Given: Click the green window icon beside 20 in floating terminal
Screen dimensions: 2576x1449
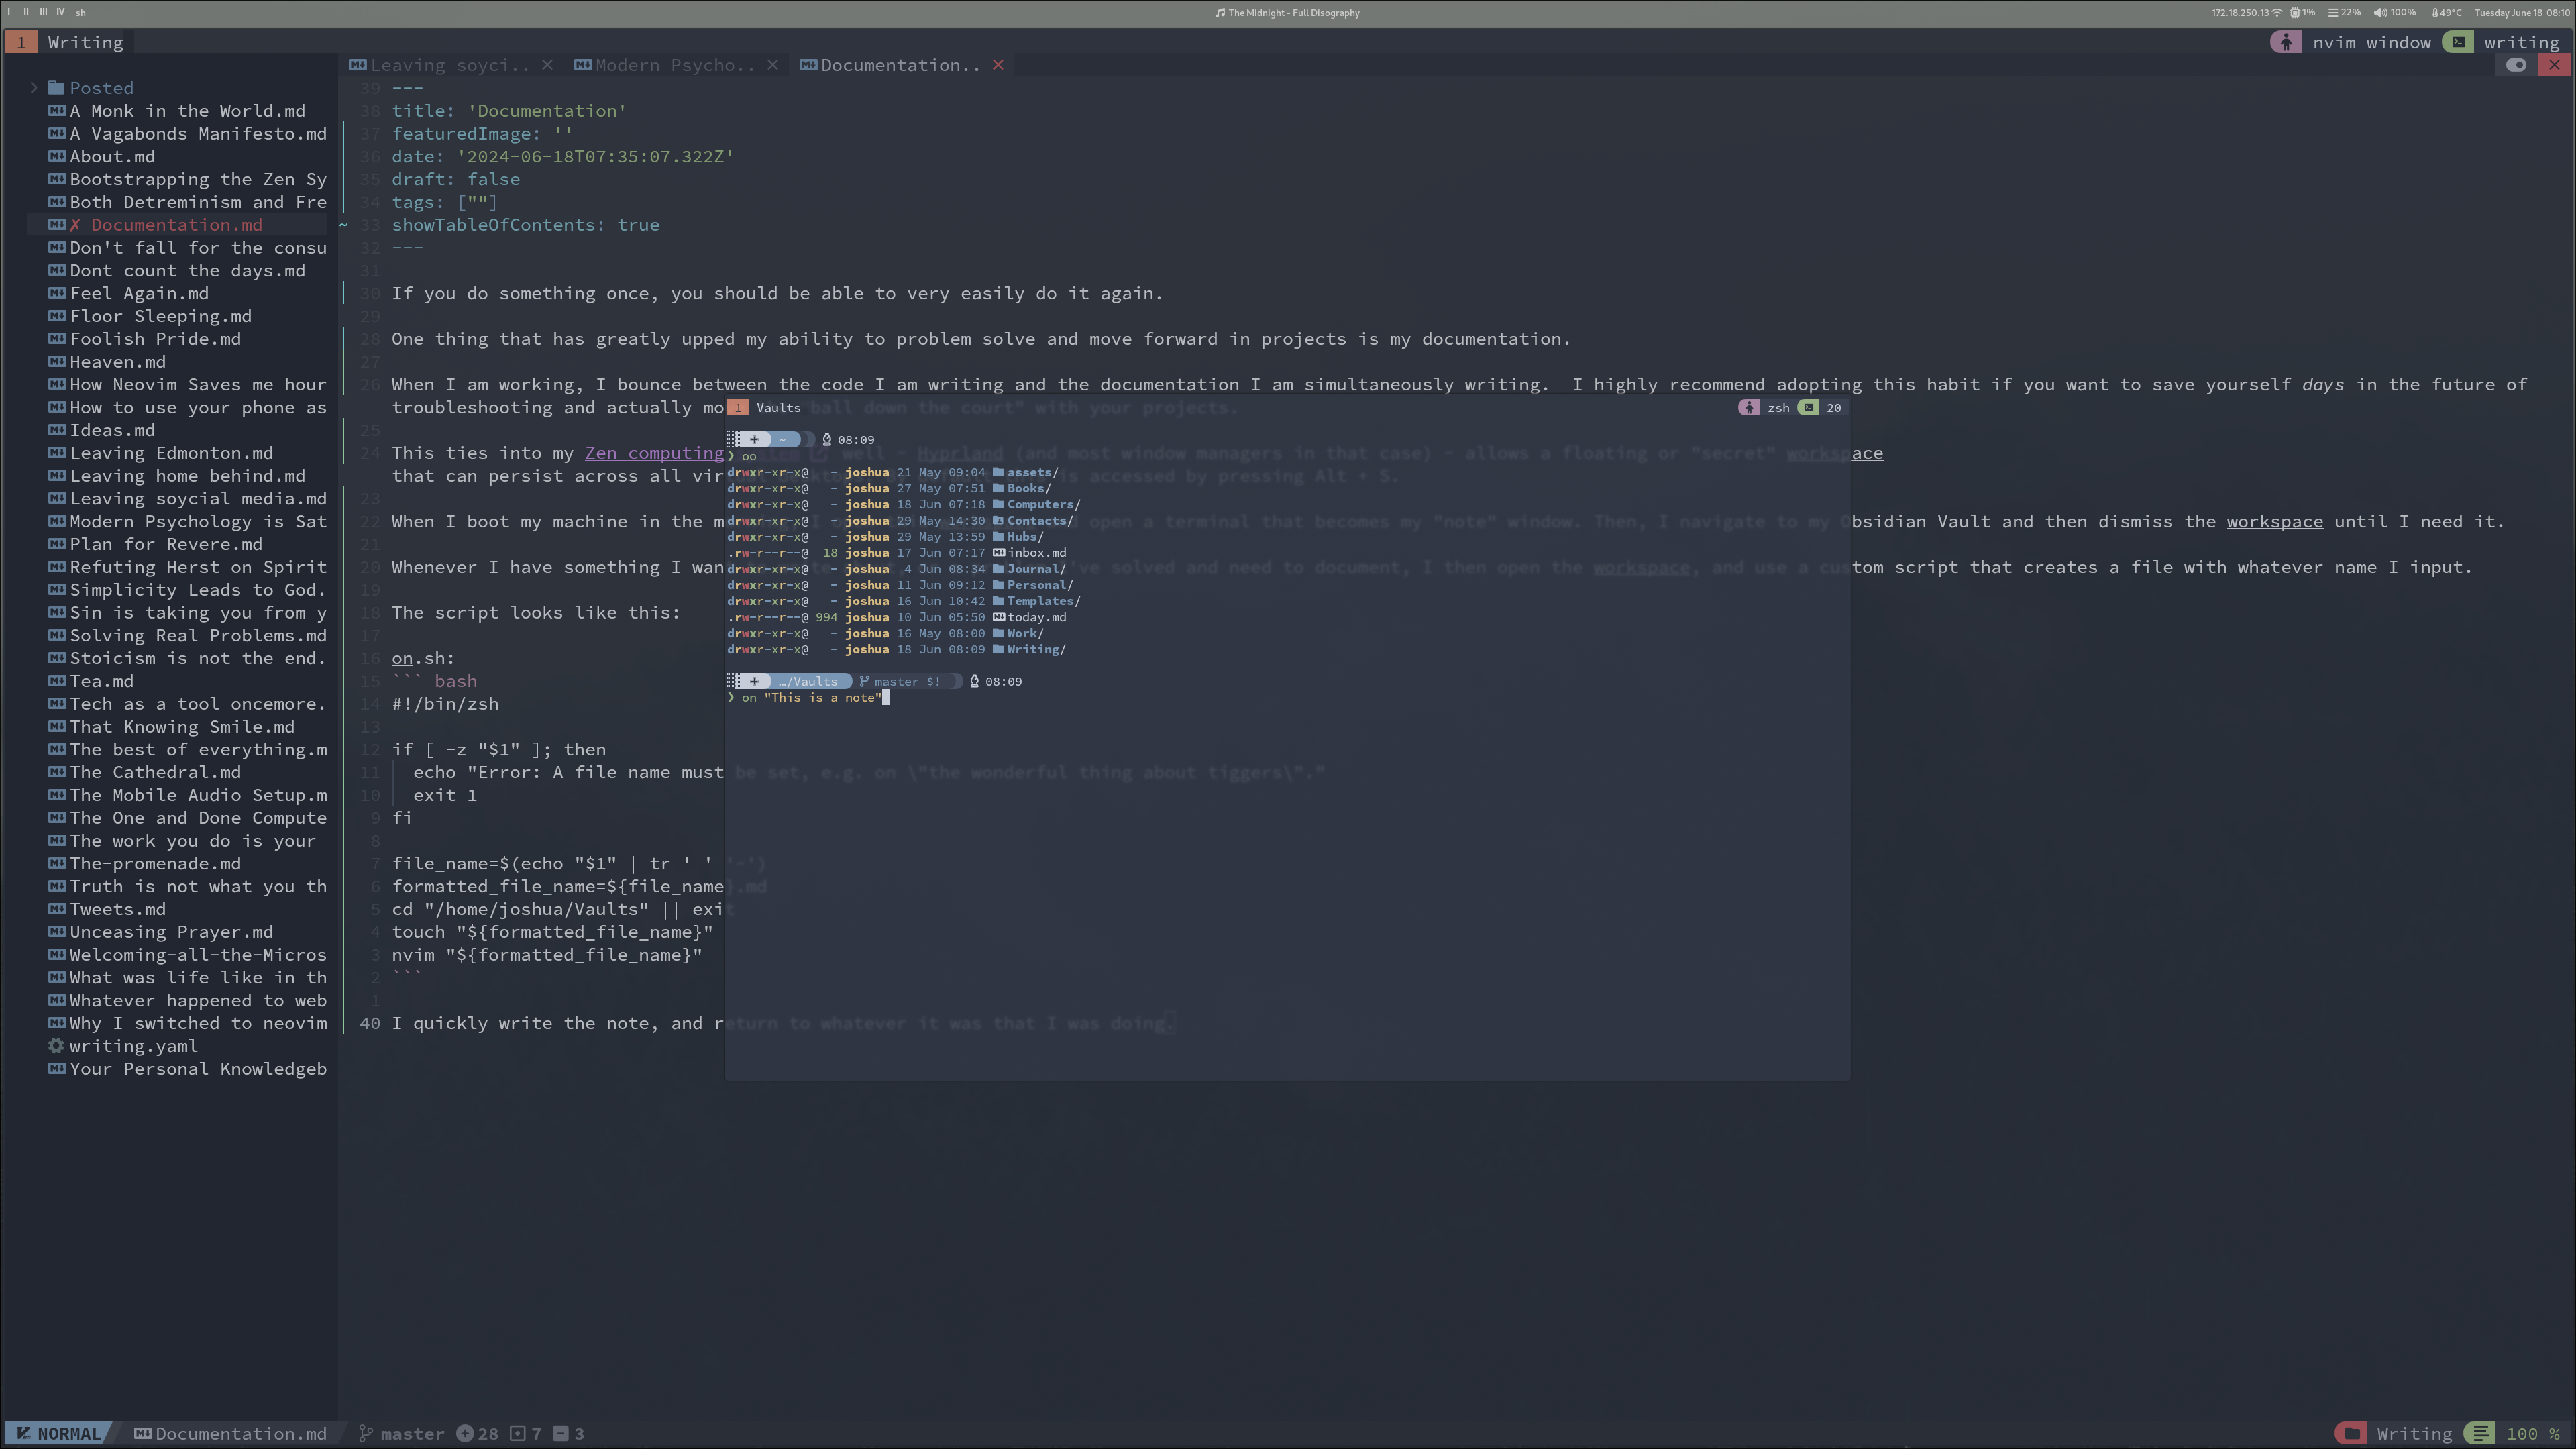Looking at the screenshot, I should click(x=1809, y=408).
